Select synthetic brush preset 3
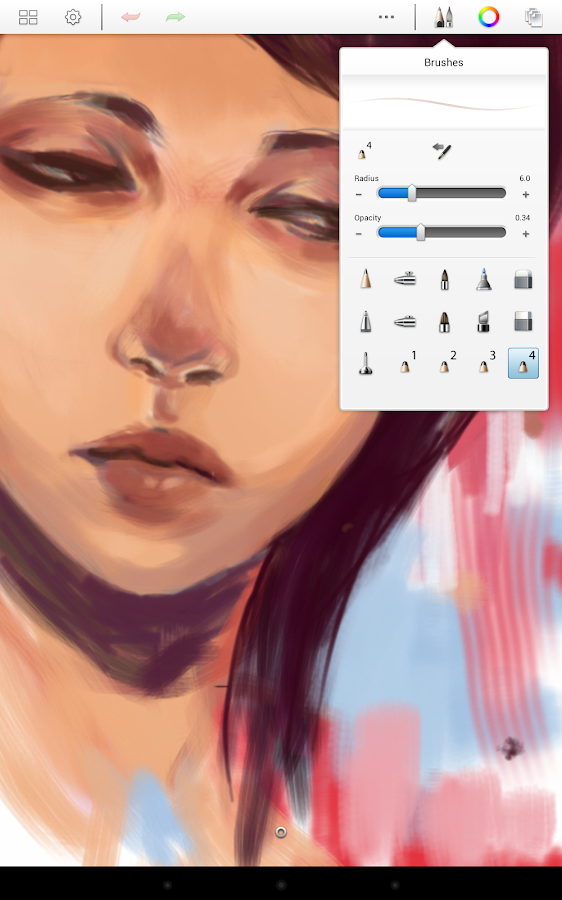 tap(485, 363)
